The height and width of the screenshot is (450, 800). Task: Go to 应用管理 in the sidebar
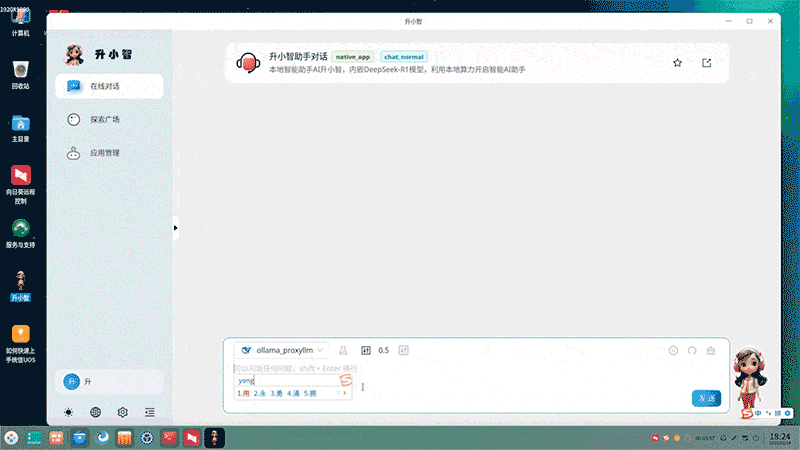[105, 154]
